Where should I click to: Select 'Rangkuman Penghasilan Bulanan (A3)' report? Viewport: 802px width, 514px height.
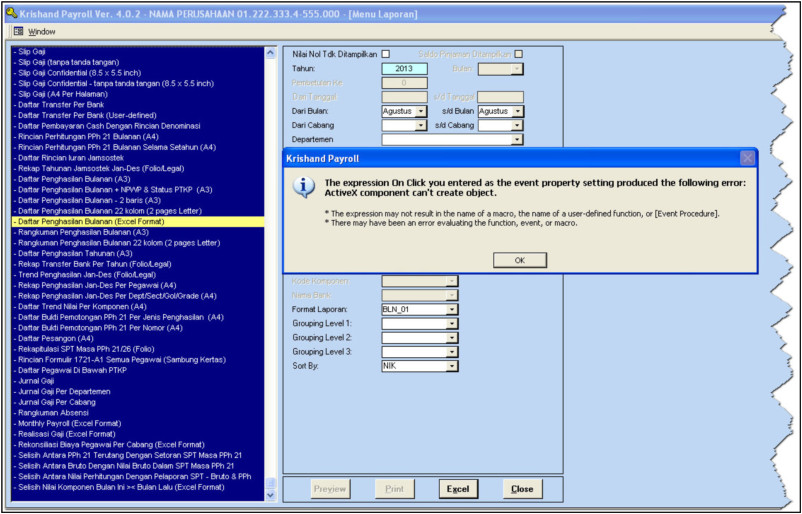click(x=138, y=232)
